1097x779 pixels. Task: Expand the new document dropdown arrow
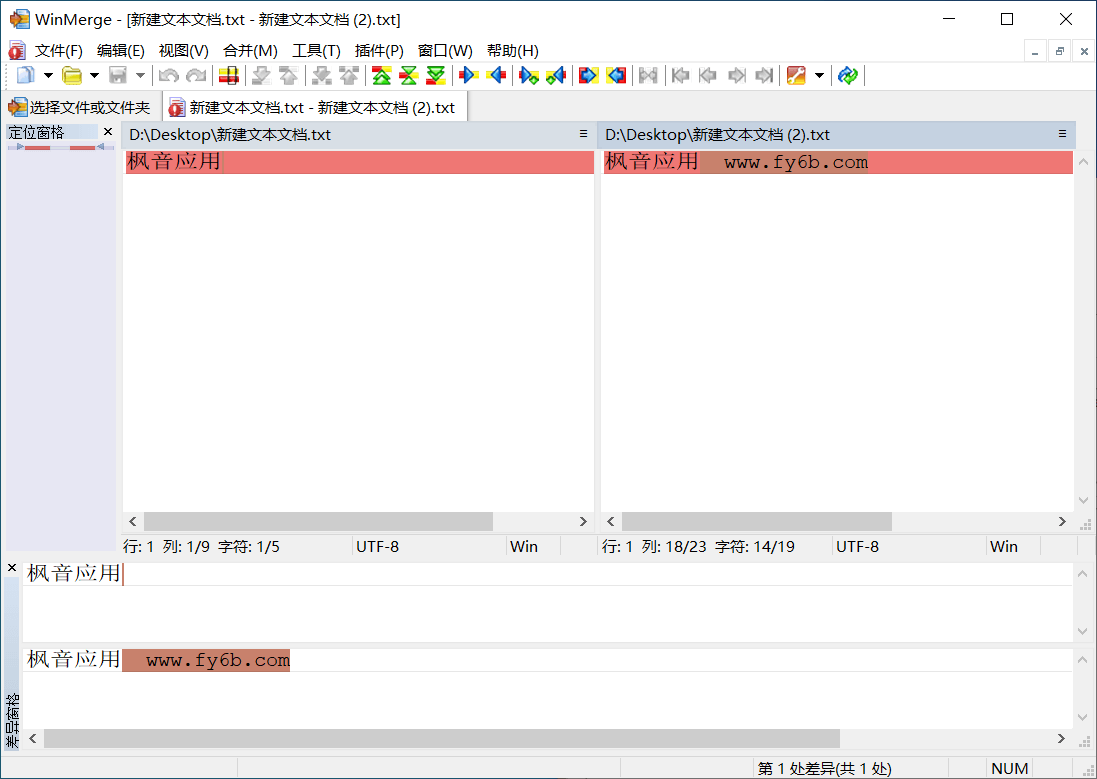48,75
